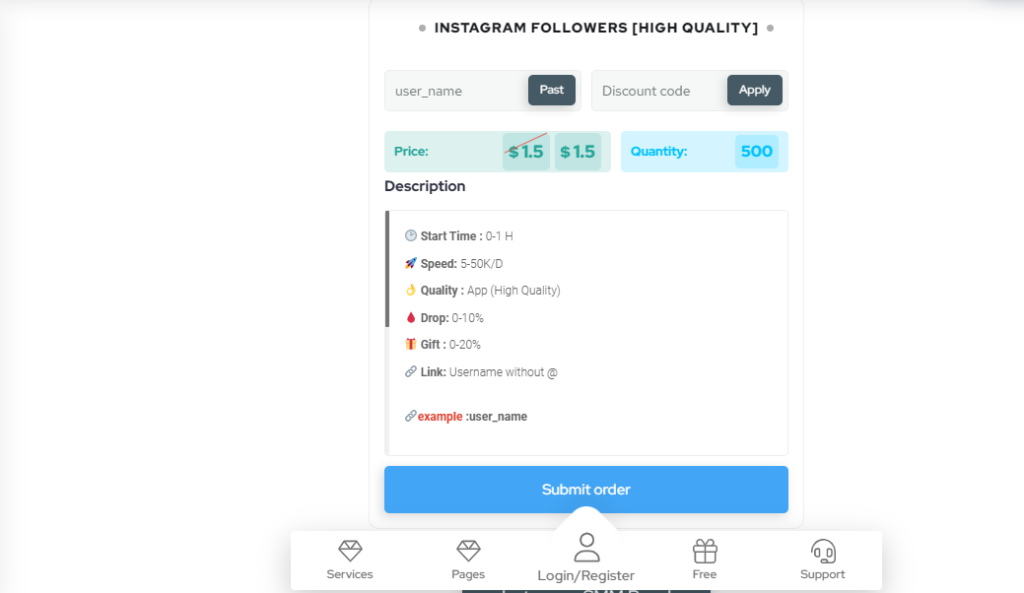Click the gift emoji beside Gift

pyautogui.click(x=410, y=344)
